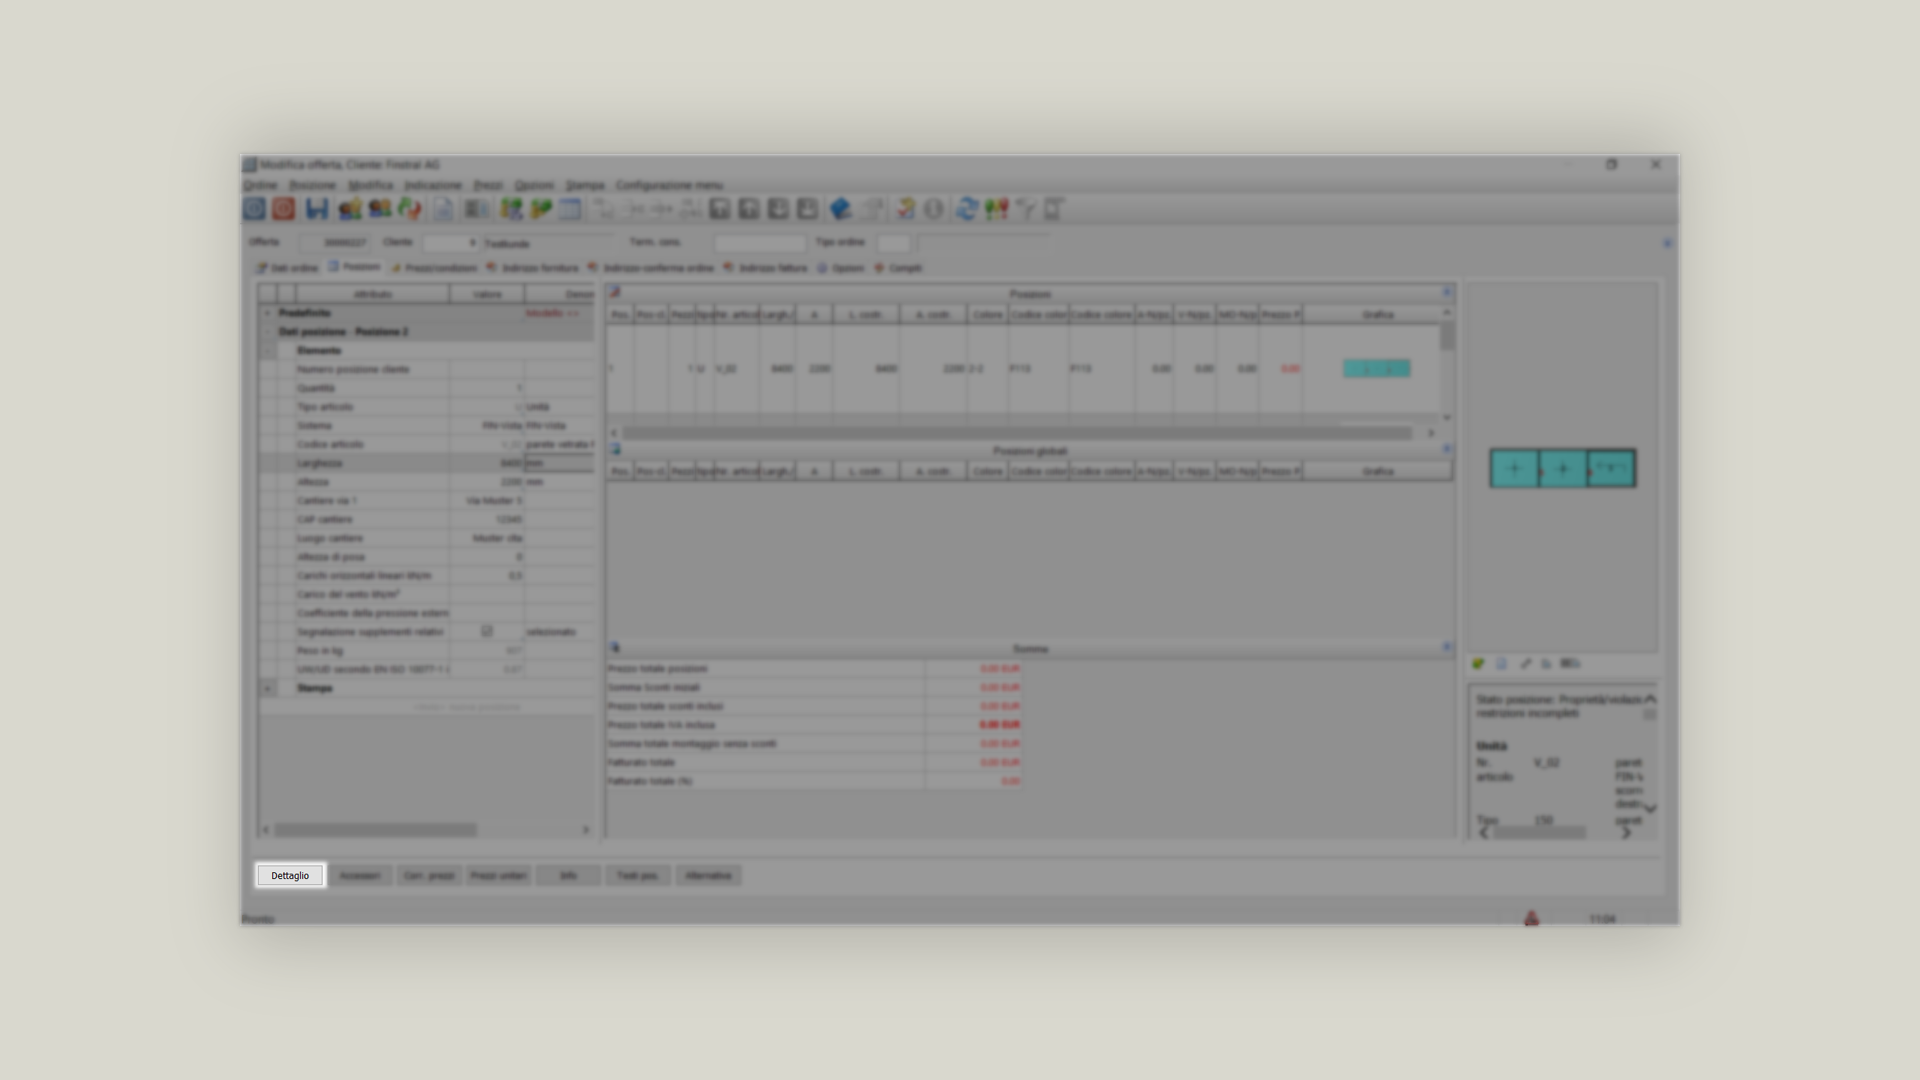Click the Accessori button

click(359, 876)
